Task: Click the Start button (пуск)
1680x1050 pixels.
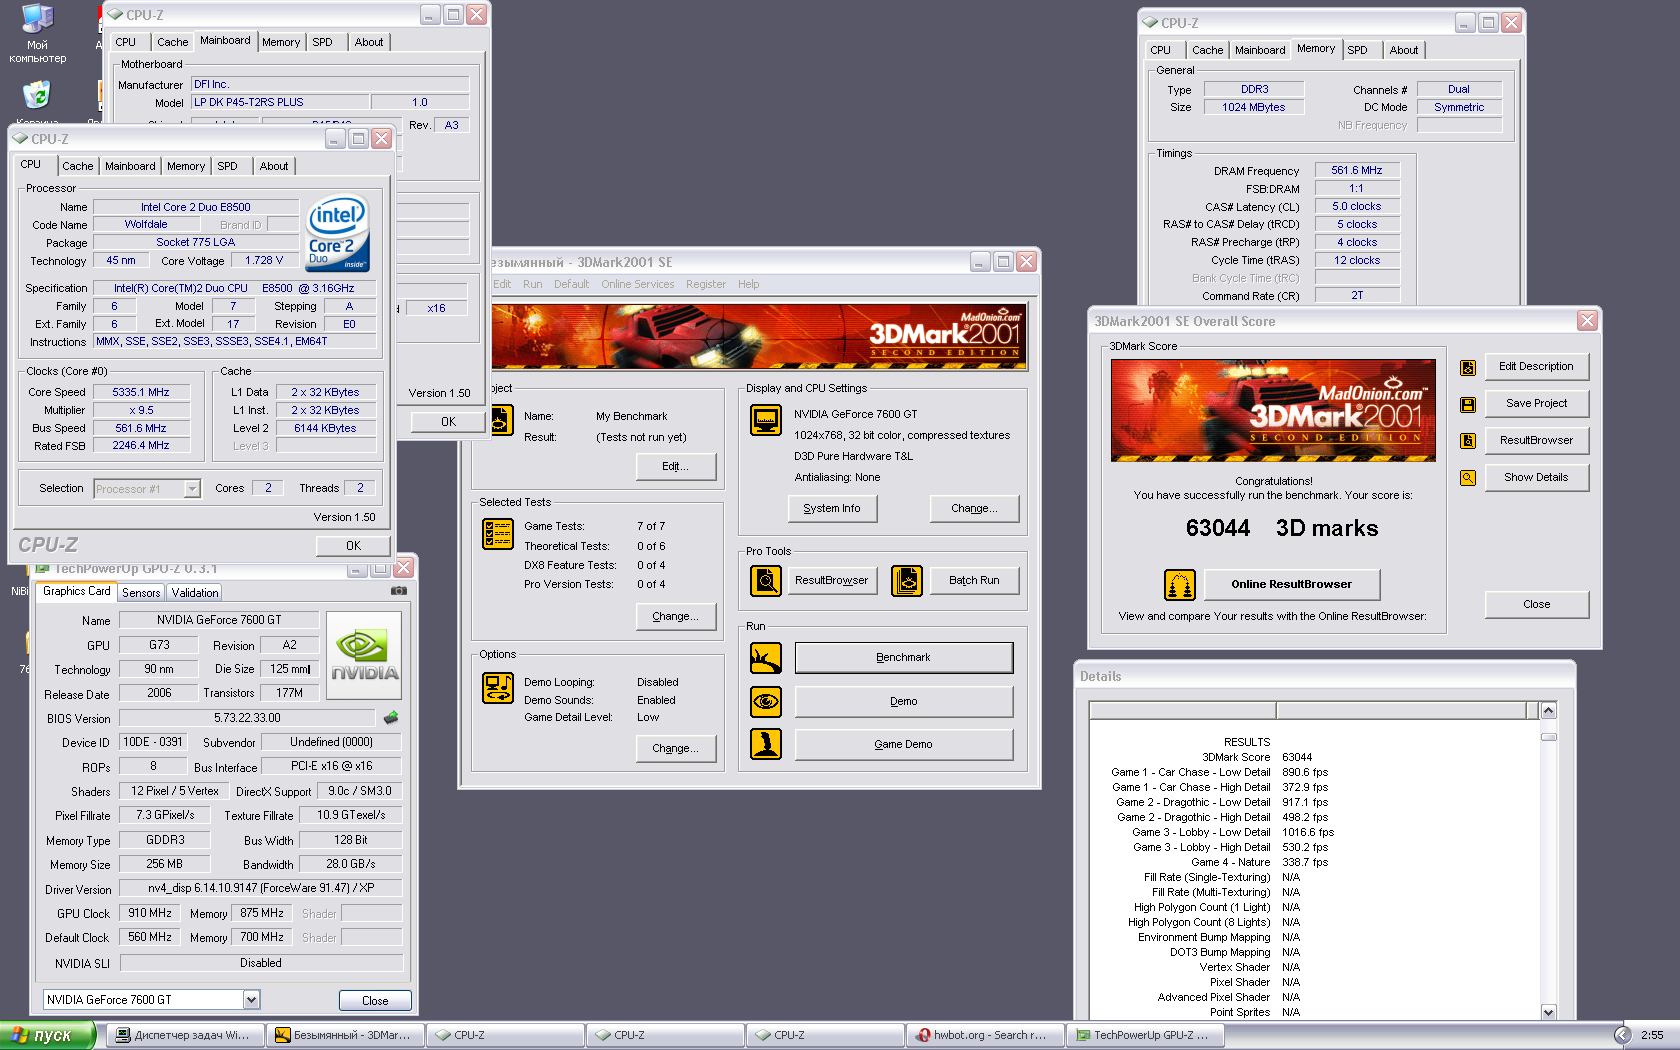Action: pyautogui.click(x=47, y=1035)
